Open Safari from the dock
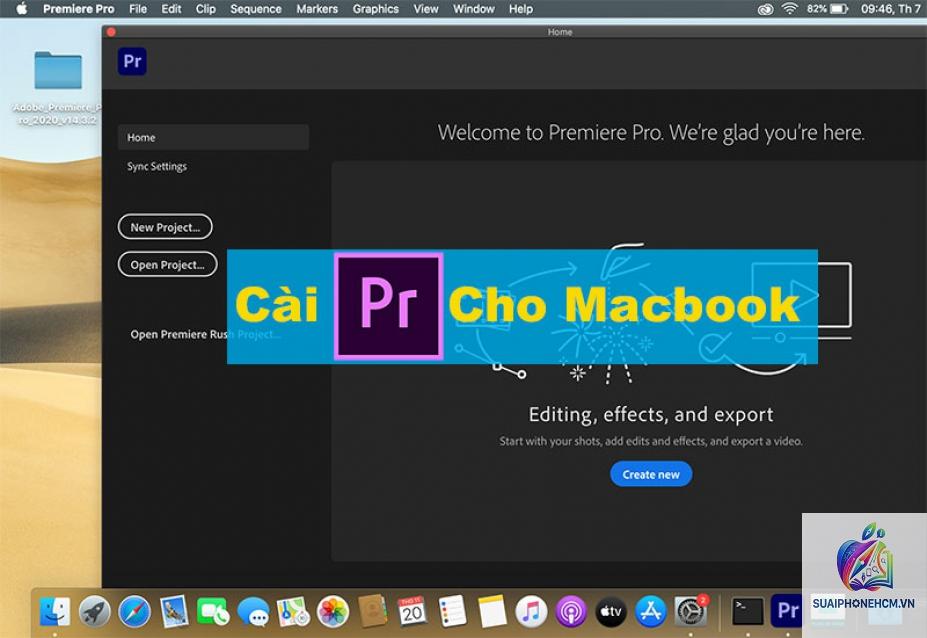The image size is (927, 638). [x=134, y=611]
